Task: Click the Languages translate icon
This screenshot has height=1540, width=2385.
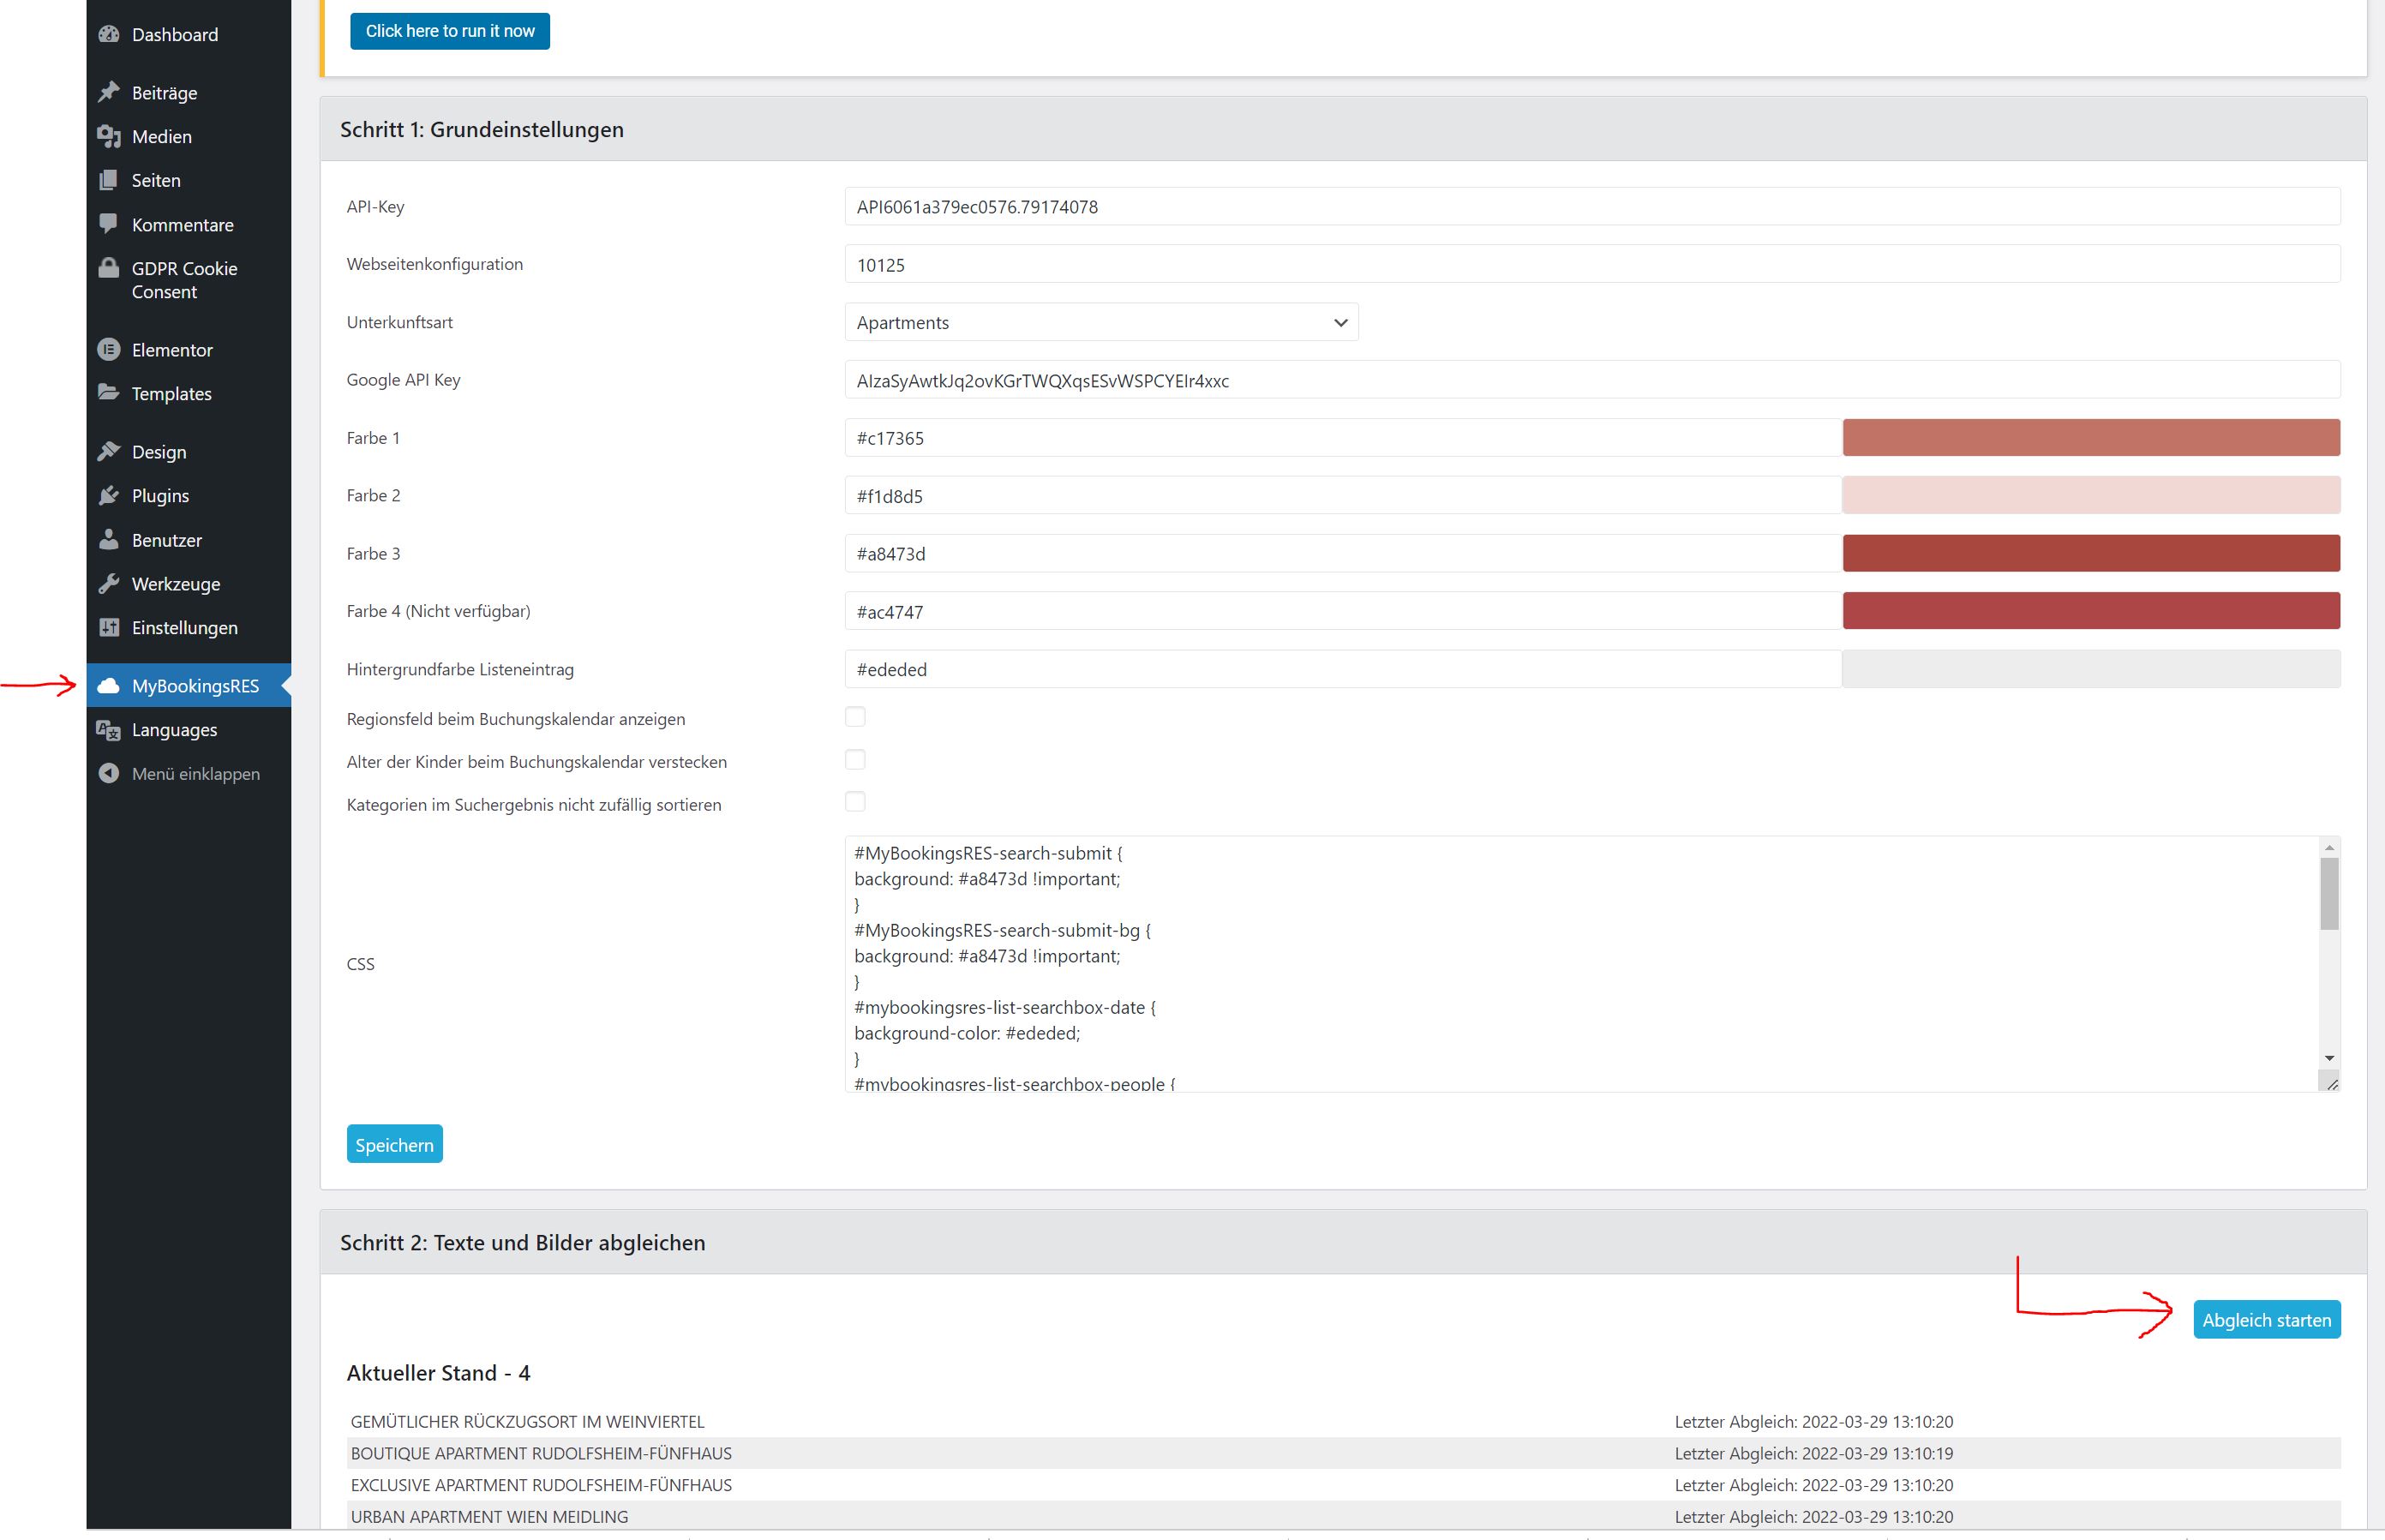Action: [109, 729]
